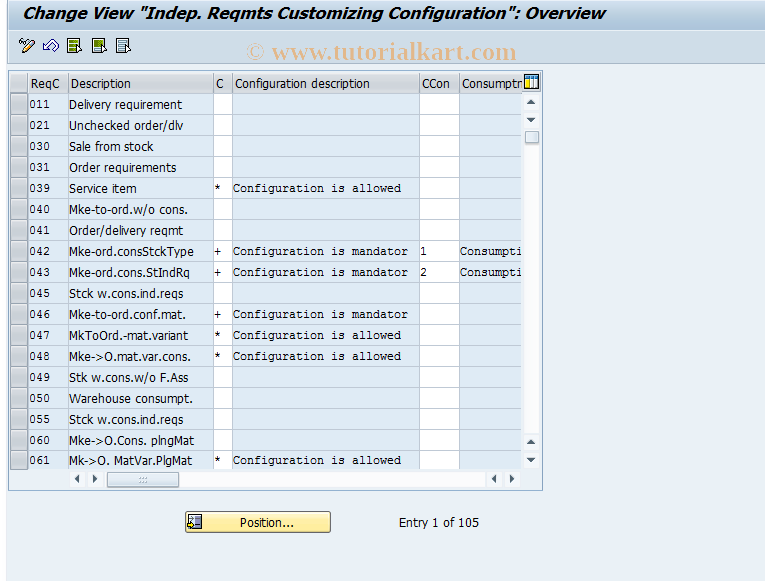
Task: Click the Stk w.cons.w/o F.Ass cell
Action: pos(141,377)
